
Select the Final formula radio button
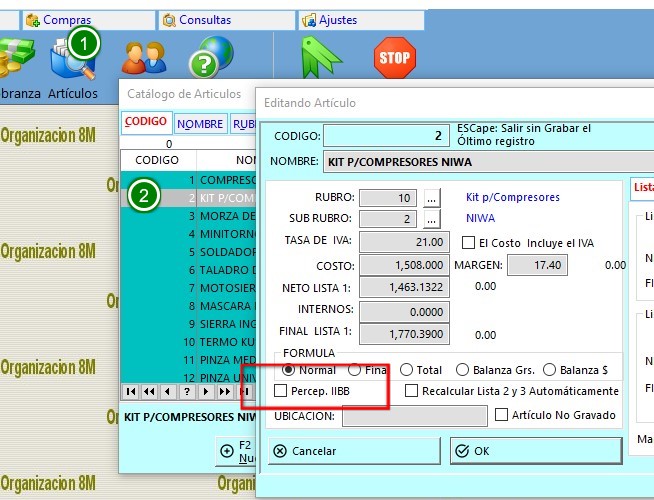[x=355, y=370]
